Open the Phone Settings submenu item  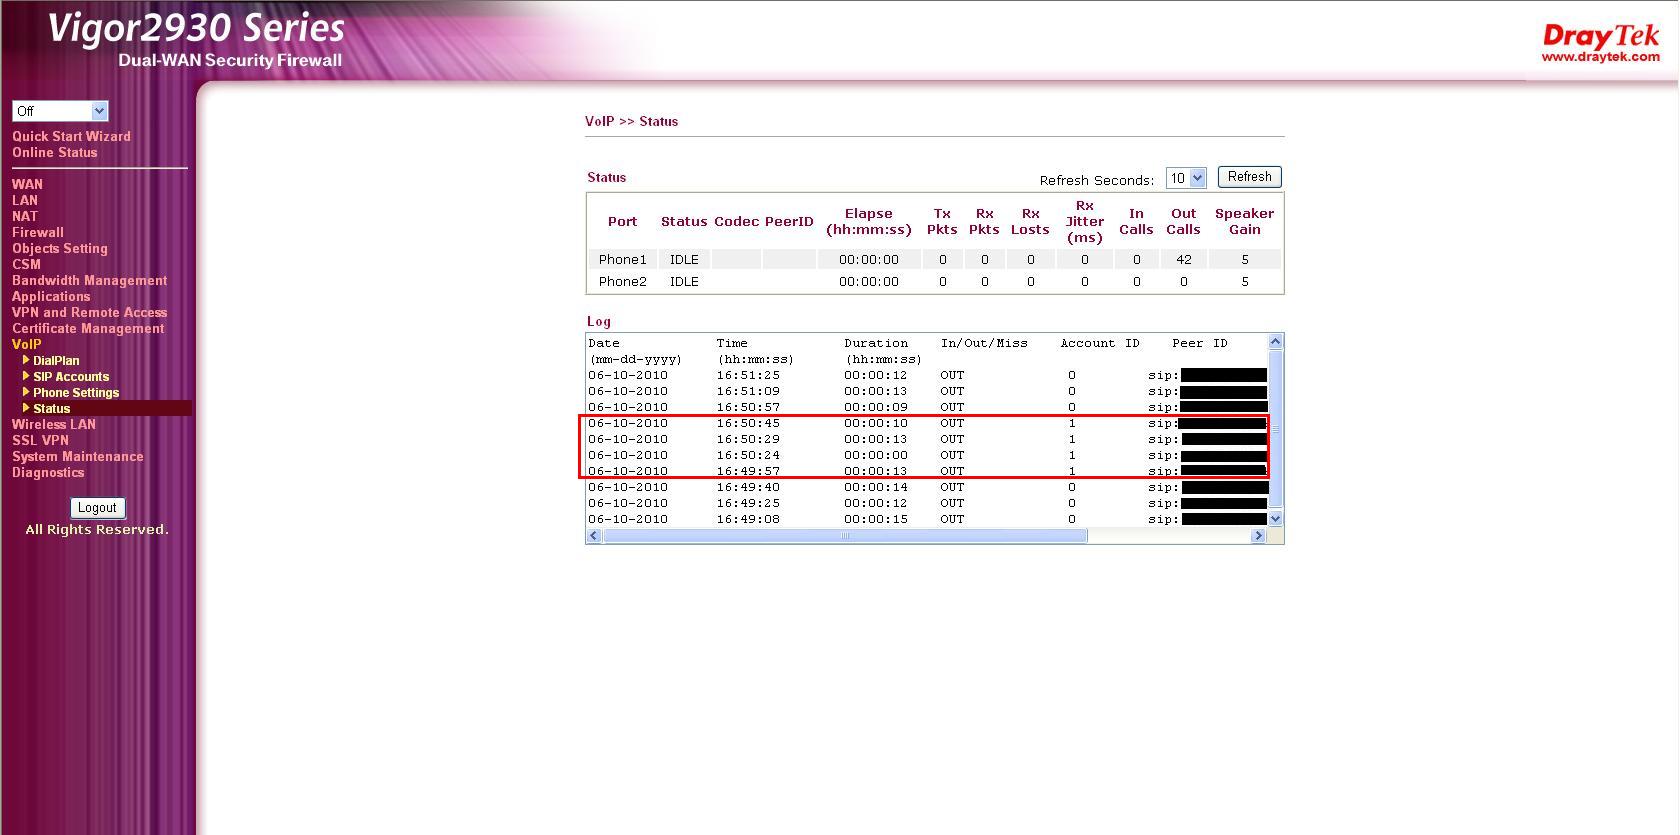pos(76,392)
